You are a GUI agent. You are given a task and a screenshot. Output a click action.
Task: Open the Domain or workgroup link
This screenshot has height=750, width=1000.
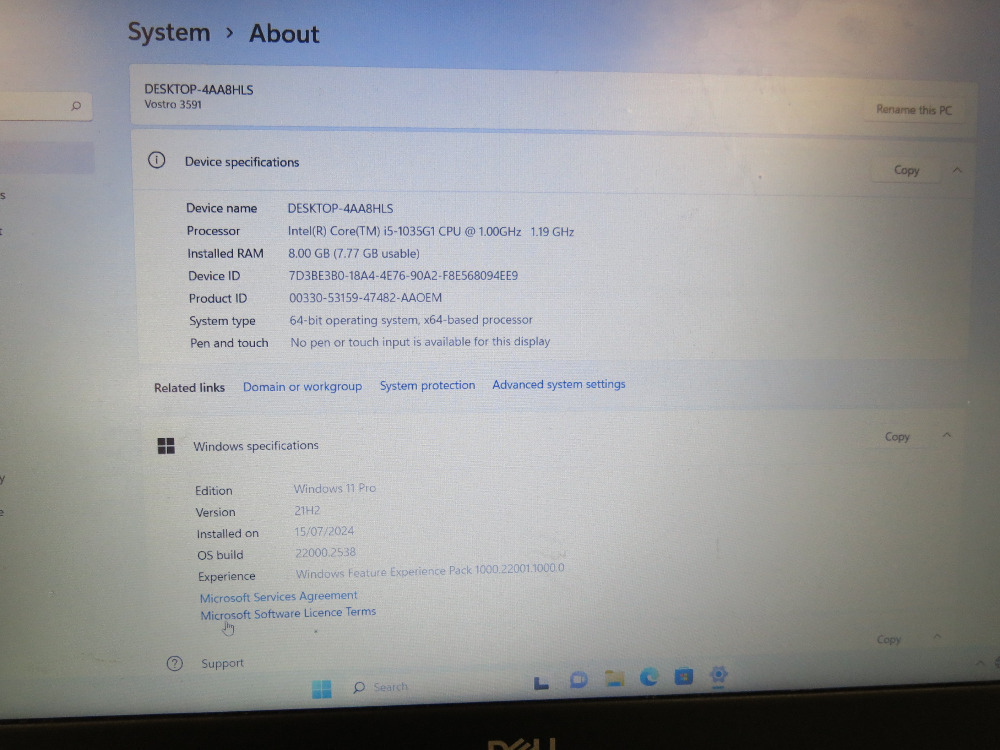click(302, 386)
